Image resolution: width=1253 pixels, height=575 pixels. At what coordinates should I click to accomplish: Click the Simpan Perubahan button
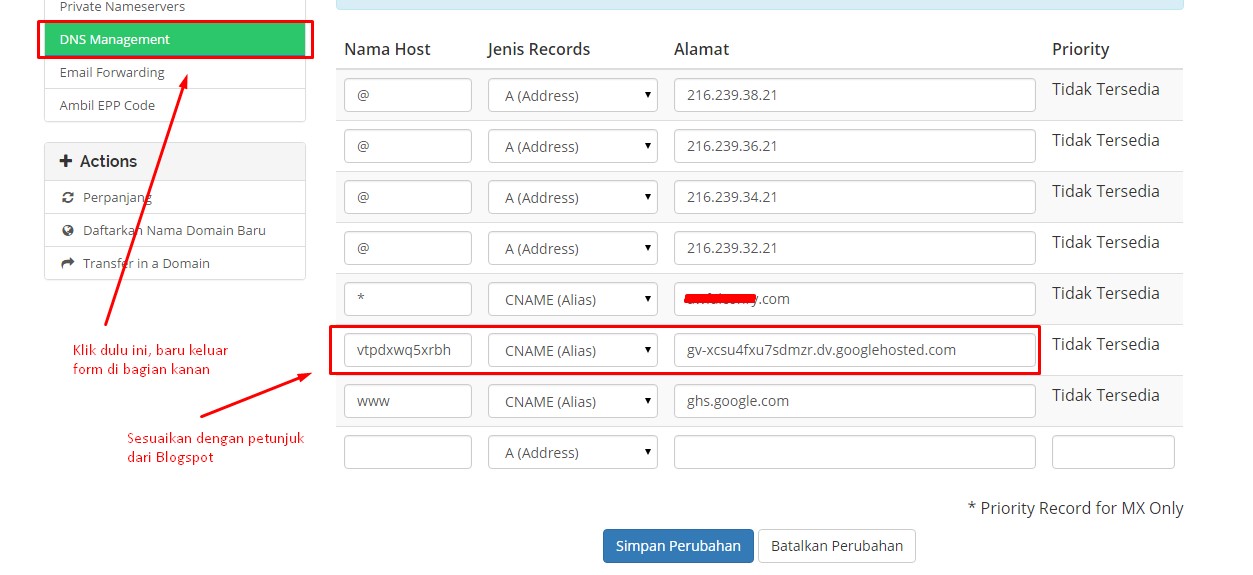click(x=678, y=546)
